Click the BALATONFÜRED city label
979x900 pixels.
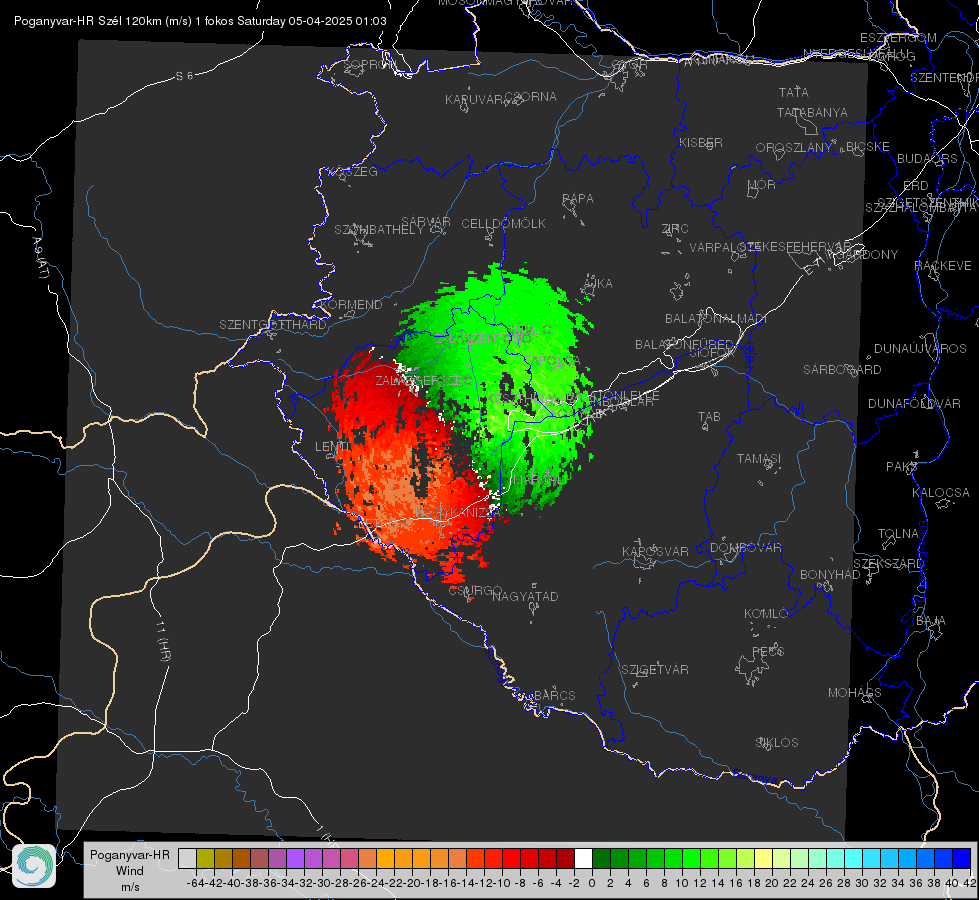[684, 344]
